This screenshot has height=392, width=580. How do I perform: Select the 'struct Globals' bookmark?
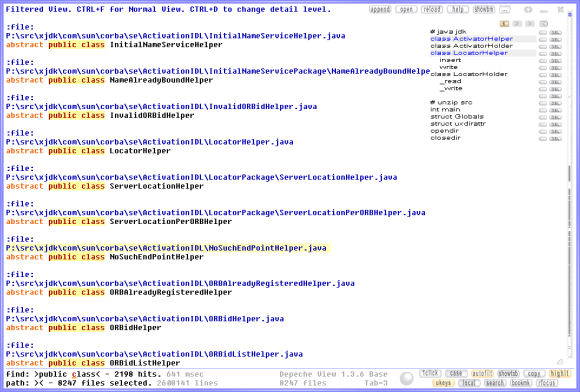pyautogui.click(x=457, y=116)
